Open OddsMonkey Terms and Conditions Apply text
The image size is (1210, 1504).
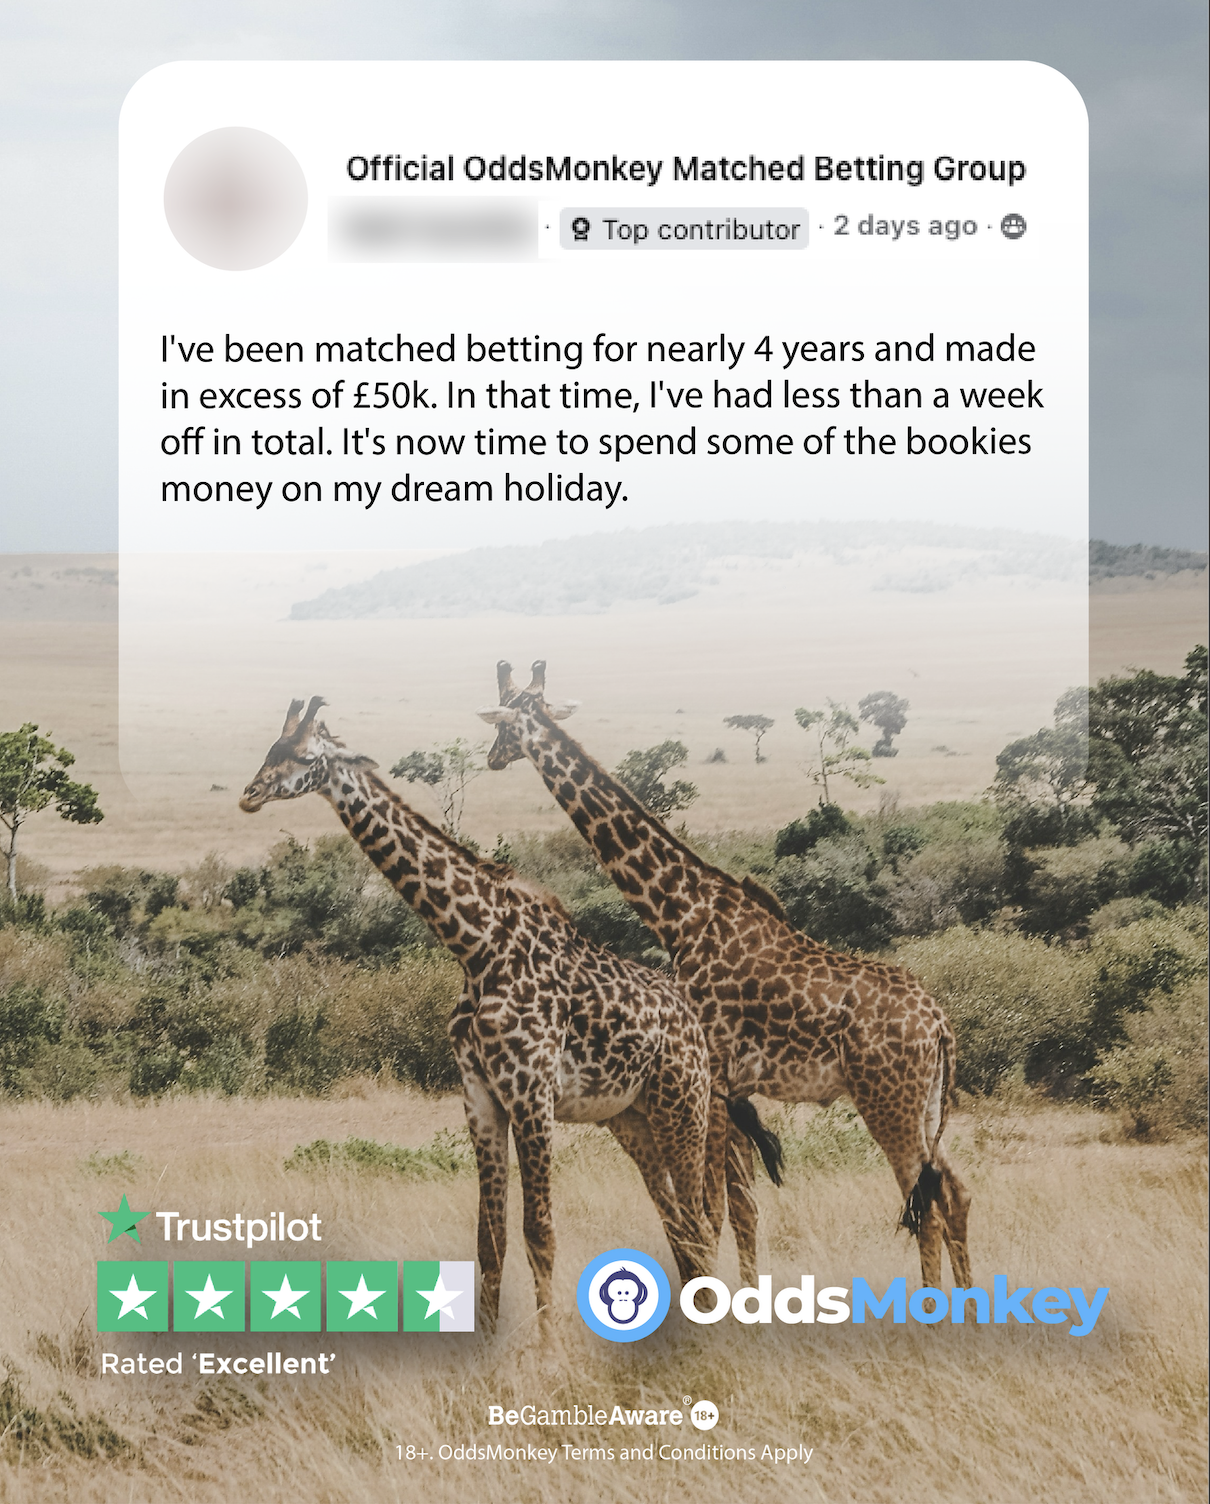[604, 1452]
